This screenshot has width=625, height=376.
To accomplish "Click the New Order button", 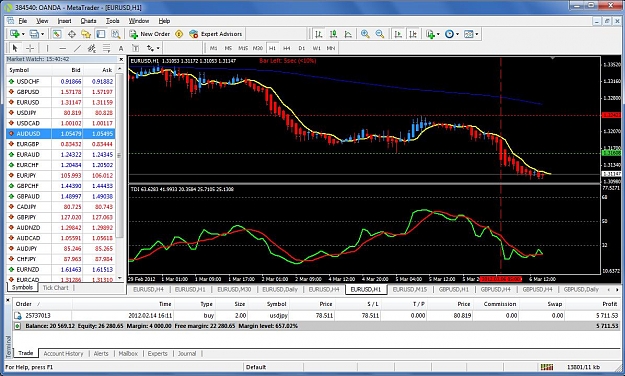I will 149,34.
